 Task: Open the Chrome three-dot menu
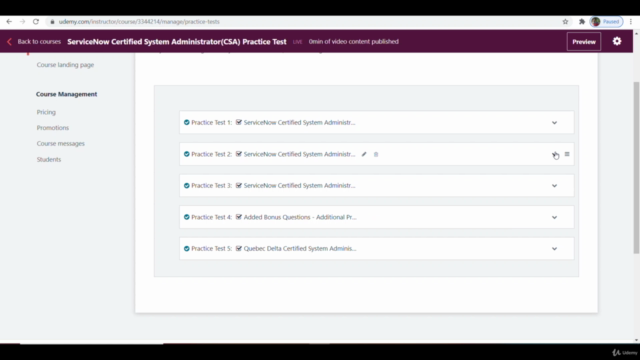[x=631, y=22]
